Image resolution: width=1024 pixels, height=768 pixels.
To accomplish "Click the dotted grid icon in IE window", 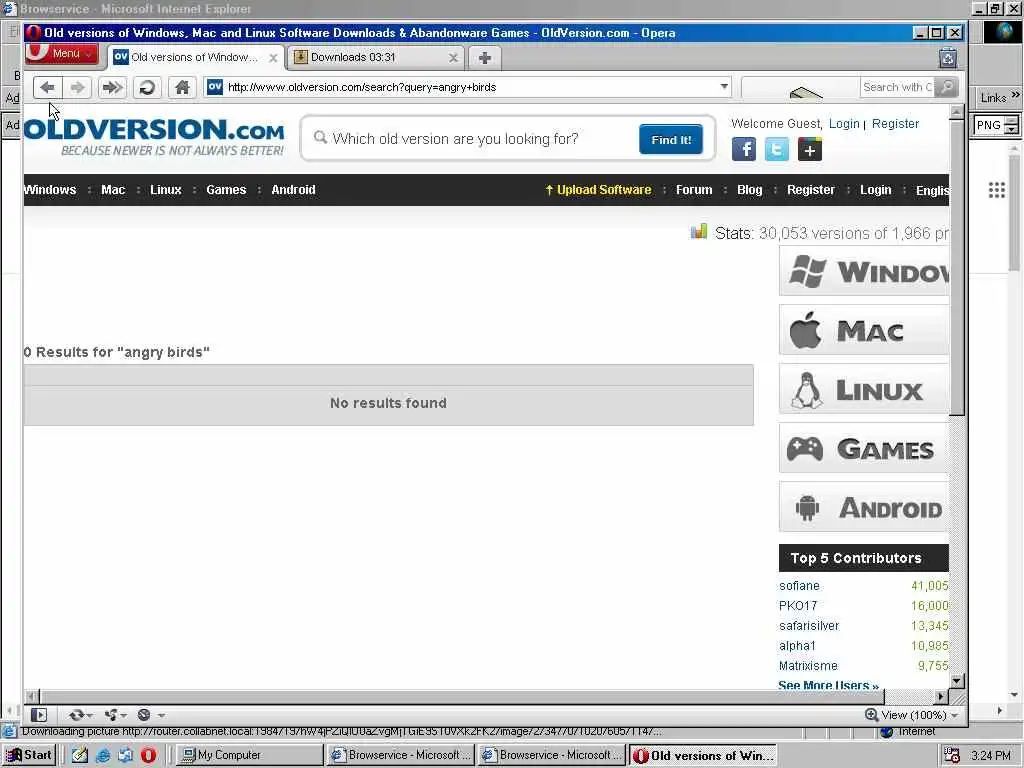I will pos(997,190).
